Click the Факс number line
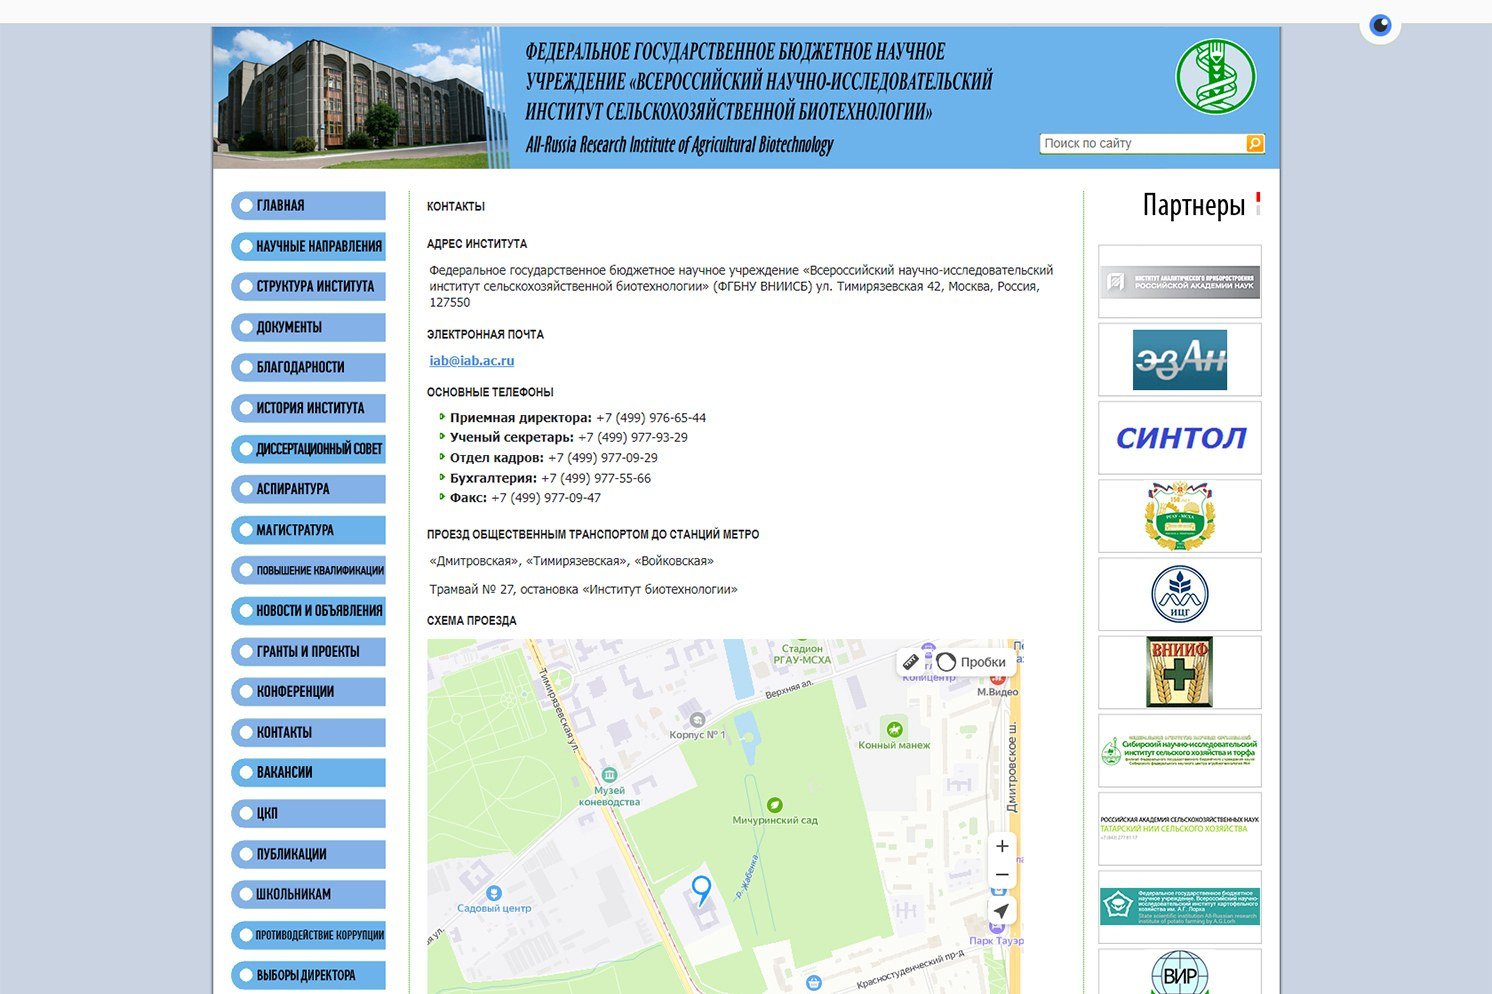Image resolution: width=1492 pixels, height=994 pixels. [525, 498]
